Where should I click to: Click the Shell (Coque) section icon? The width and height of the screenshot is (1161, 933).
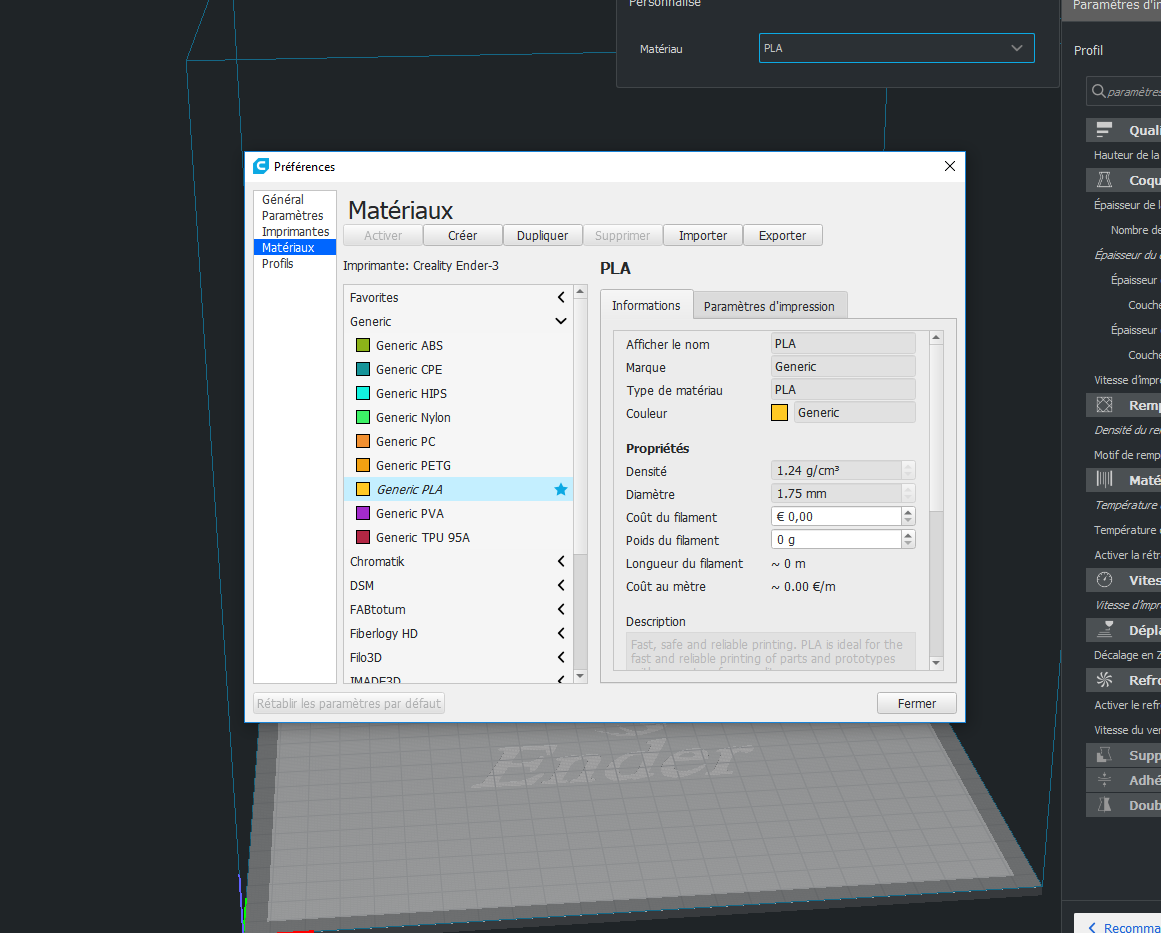coord(1104,180)
